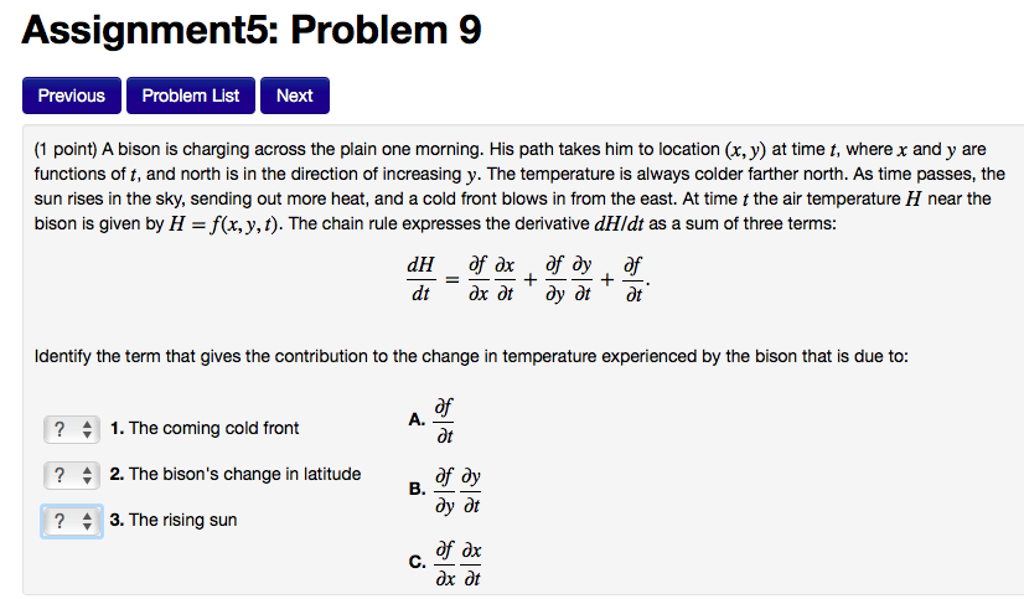The image size is (1024, 599).
Task: Select the '?' placeholder in question 1 selector
Action: 60,429
